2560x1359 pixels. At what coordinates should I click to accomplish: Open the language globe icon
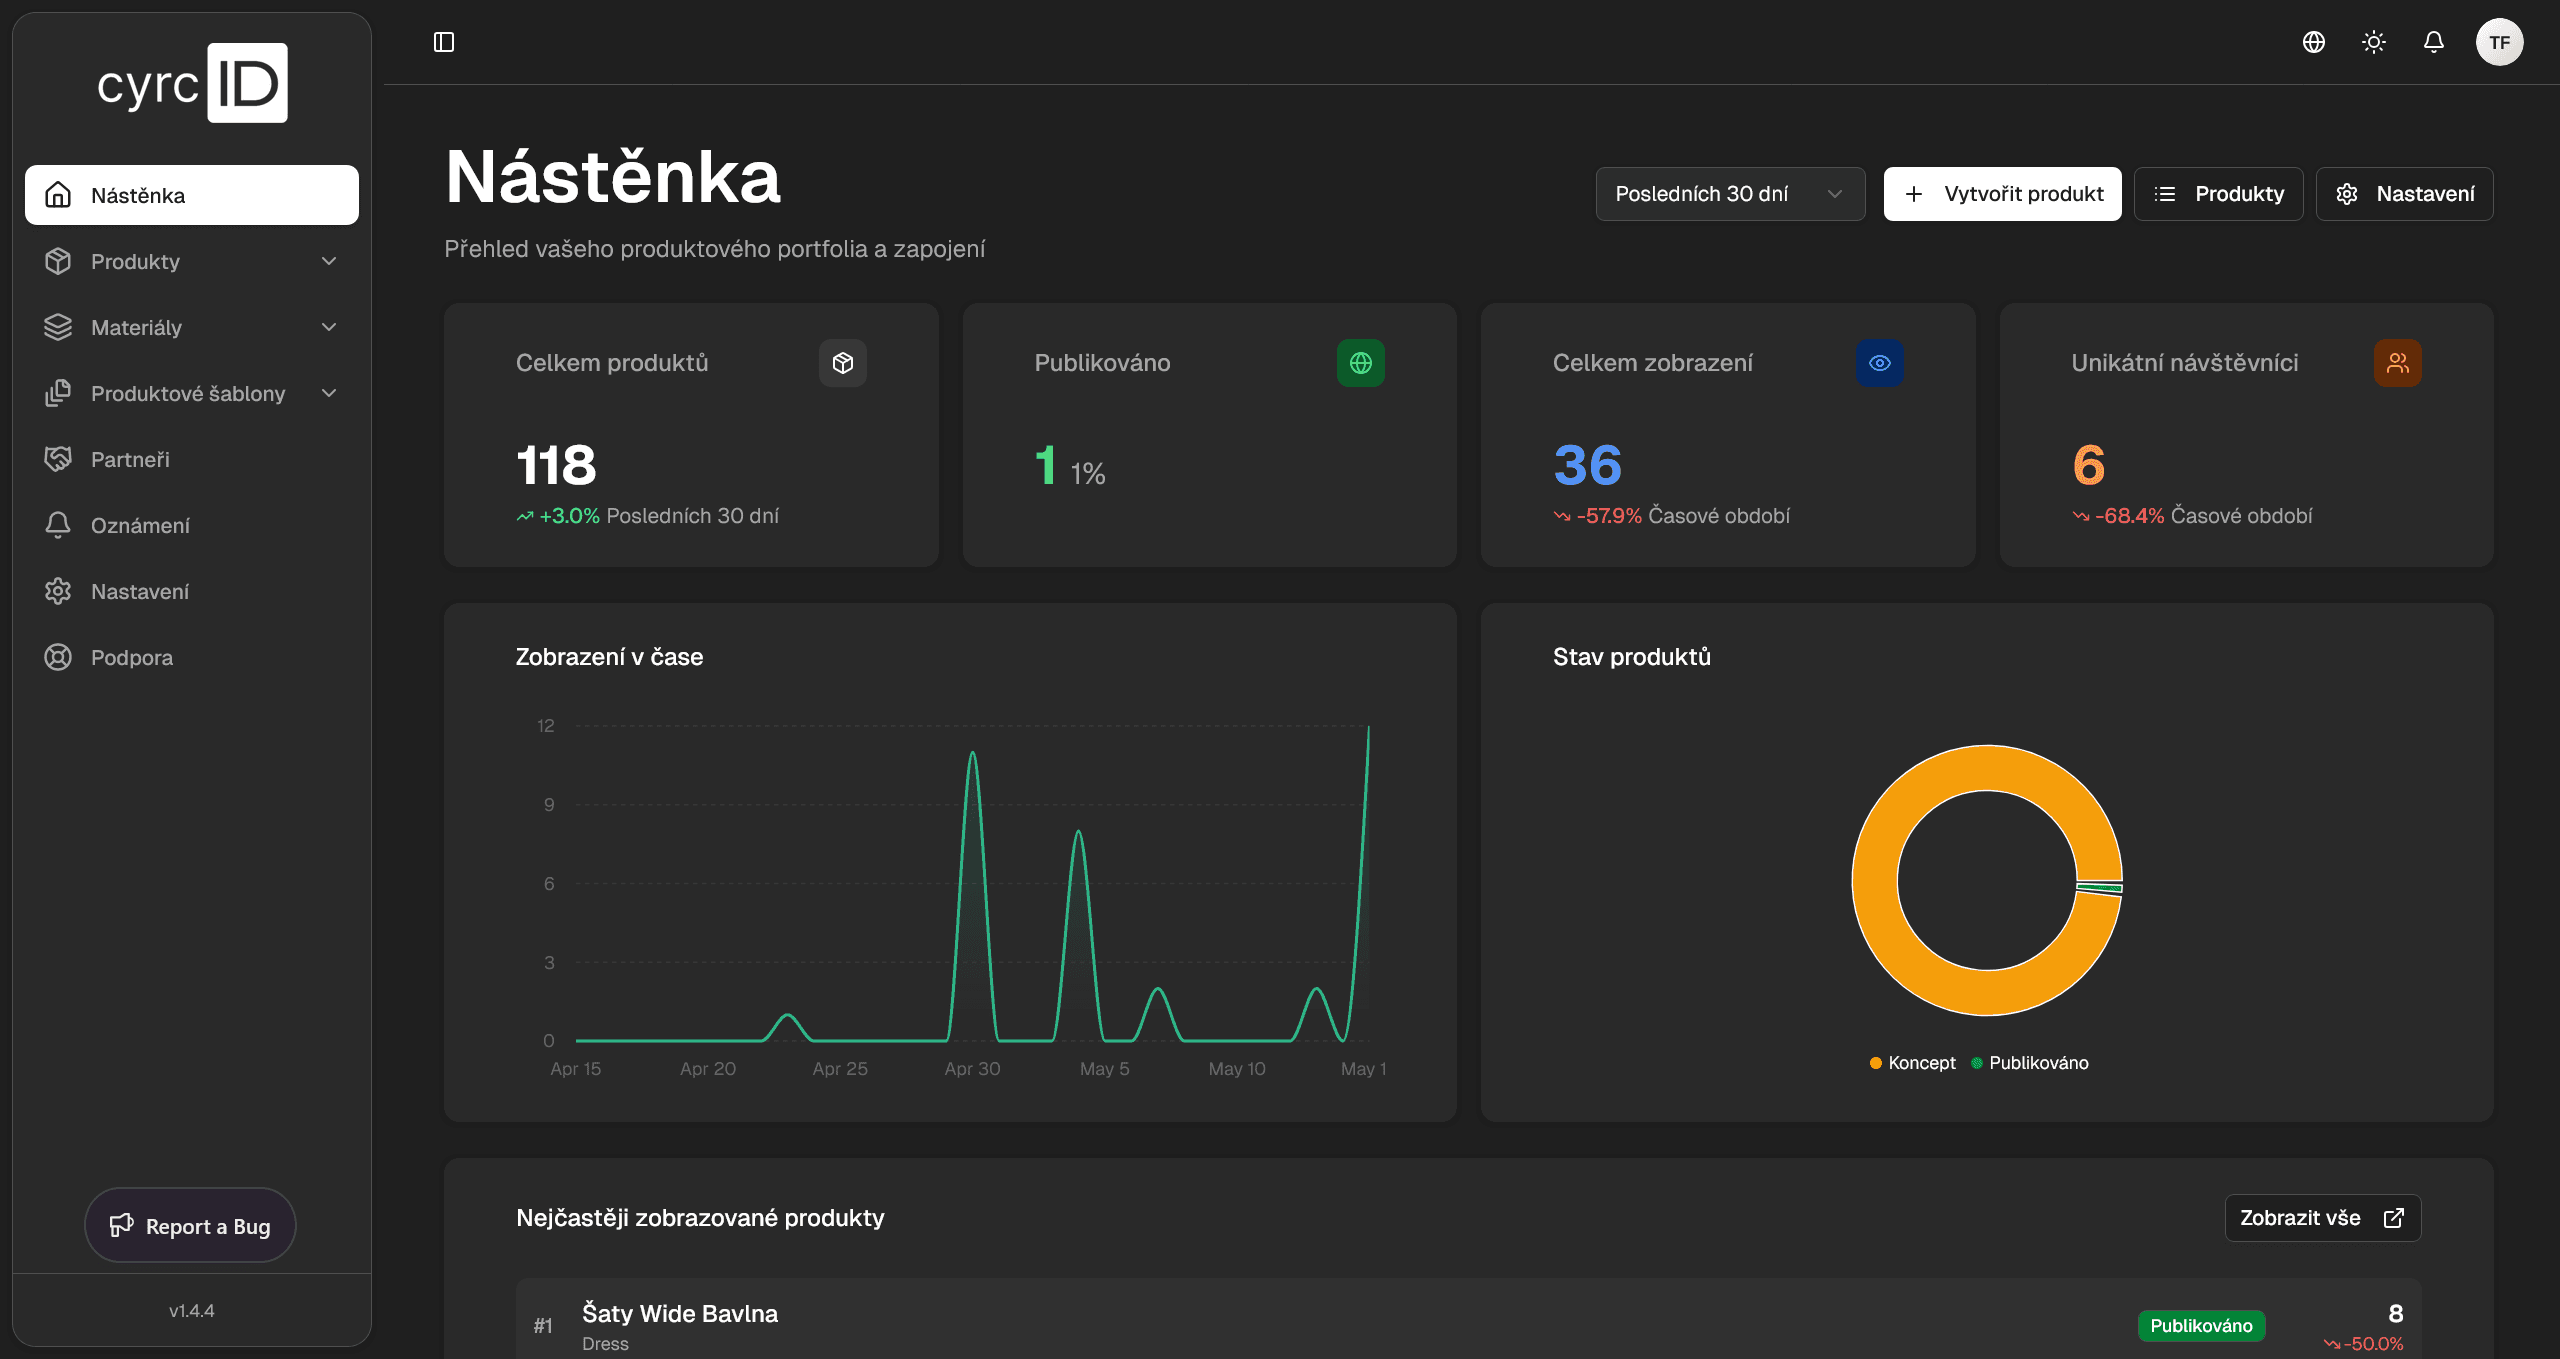coord(2314,42)
